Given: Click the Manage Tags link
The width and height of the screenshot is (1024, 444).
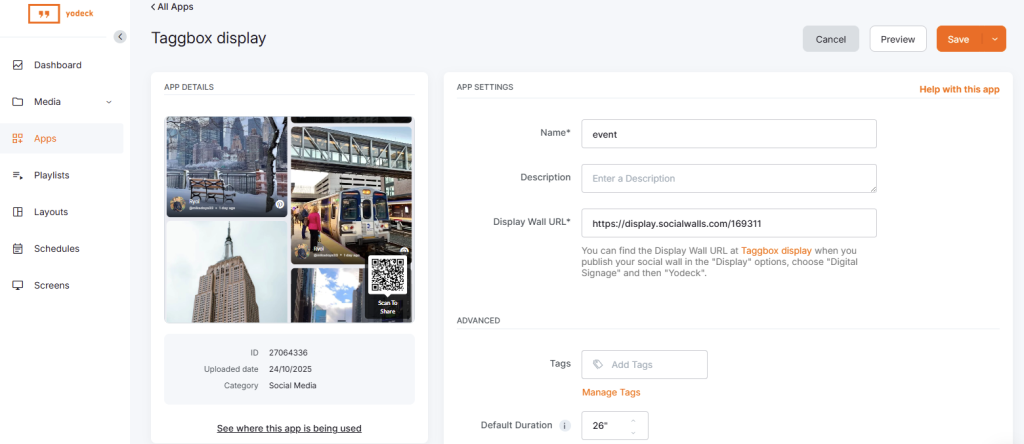Looking at the screenshot, I should [x=611, y=392].
